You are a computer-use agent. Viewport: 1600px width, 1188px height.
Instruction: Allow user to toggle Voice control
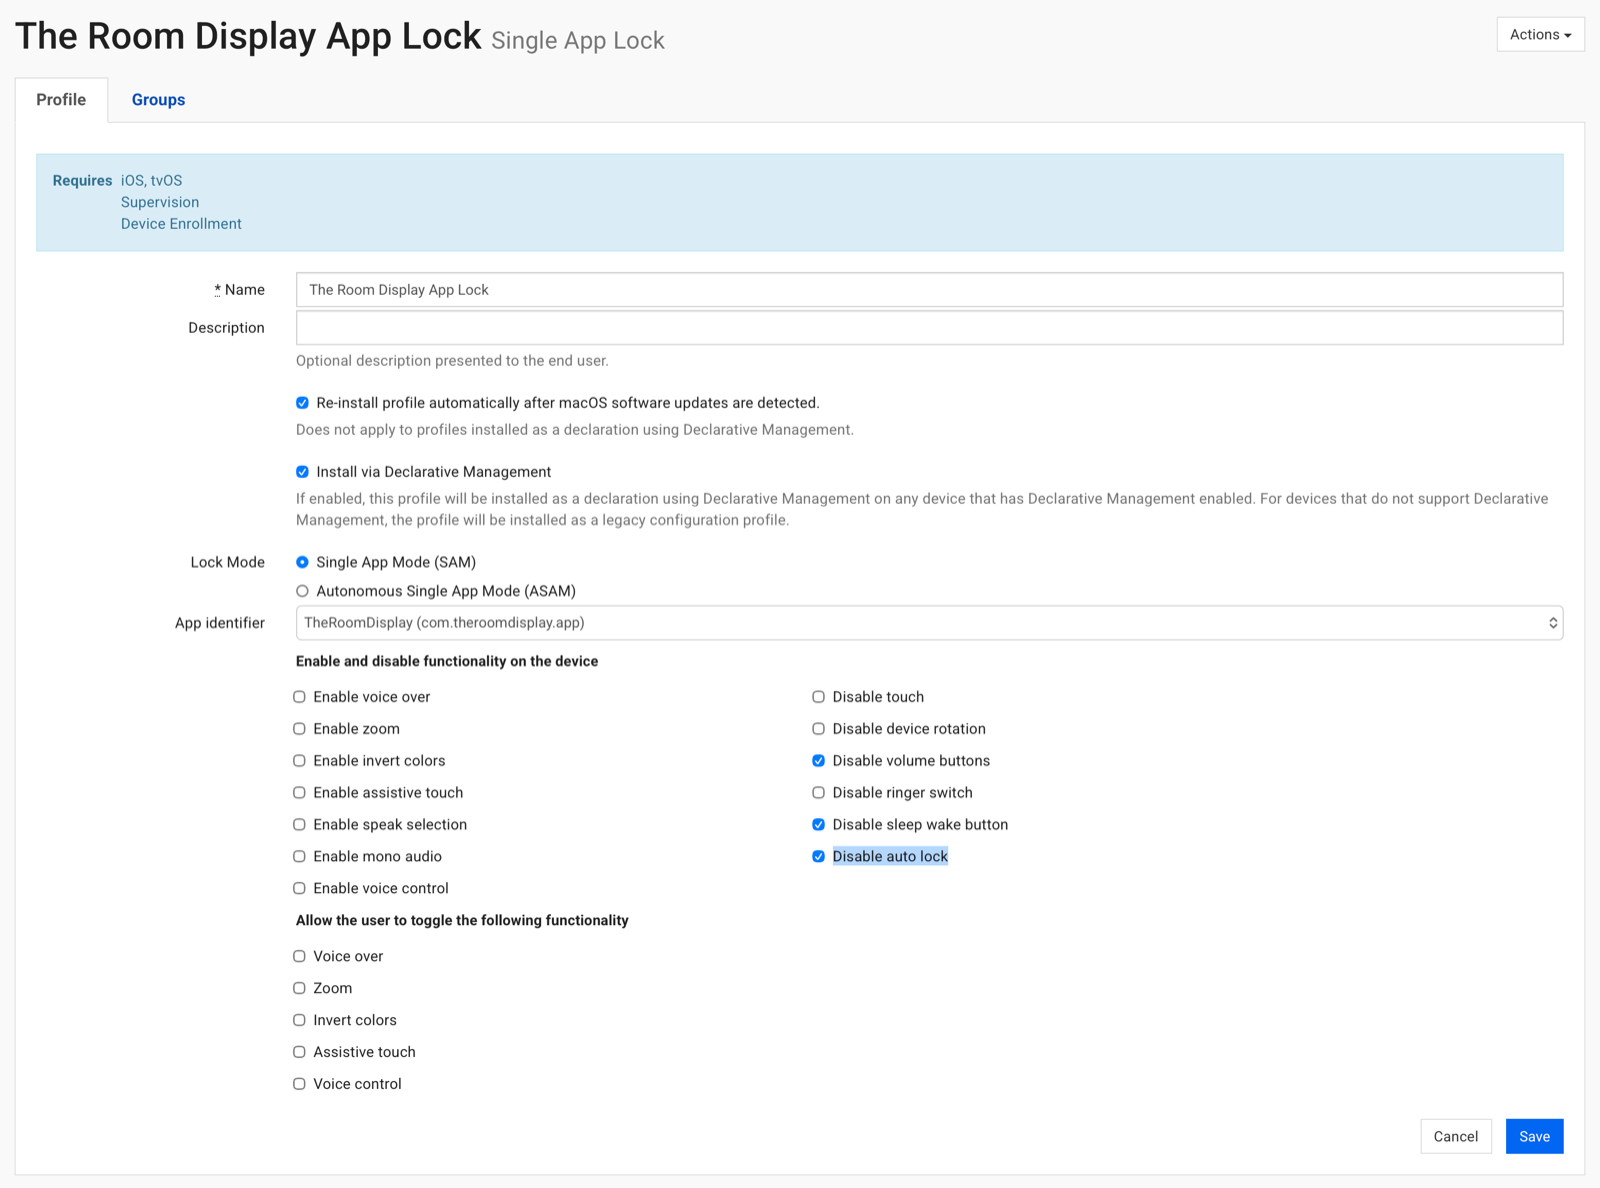click(299, 1085)
